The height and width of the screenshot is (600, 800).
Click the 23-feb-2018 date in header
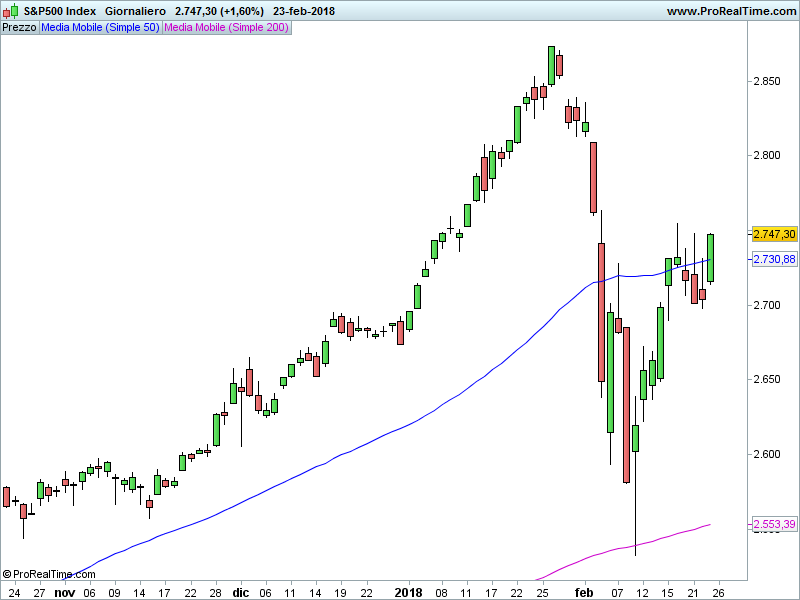(304, 11)
